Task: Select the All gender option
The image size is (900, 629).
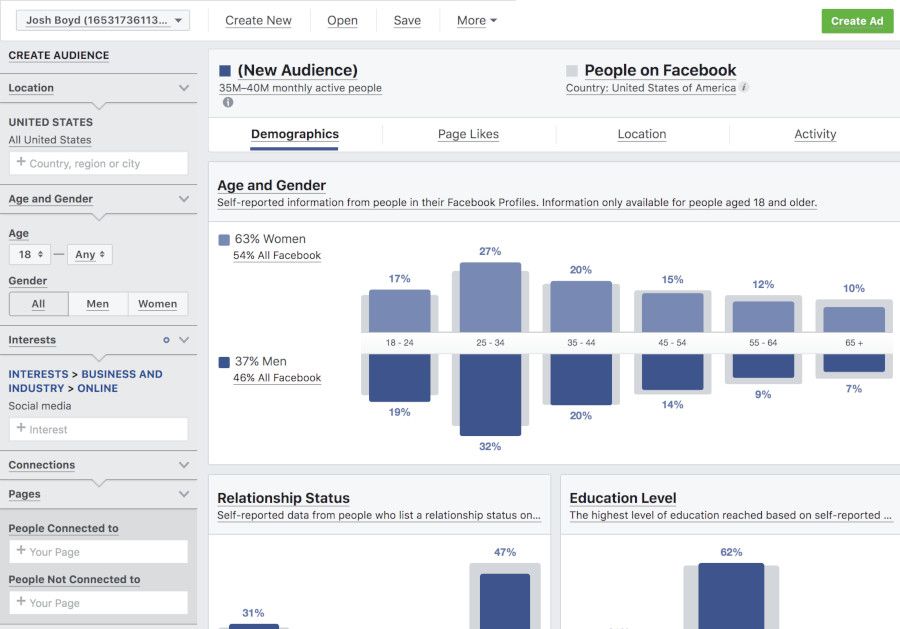Action: pos(38,304)
